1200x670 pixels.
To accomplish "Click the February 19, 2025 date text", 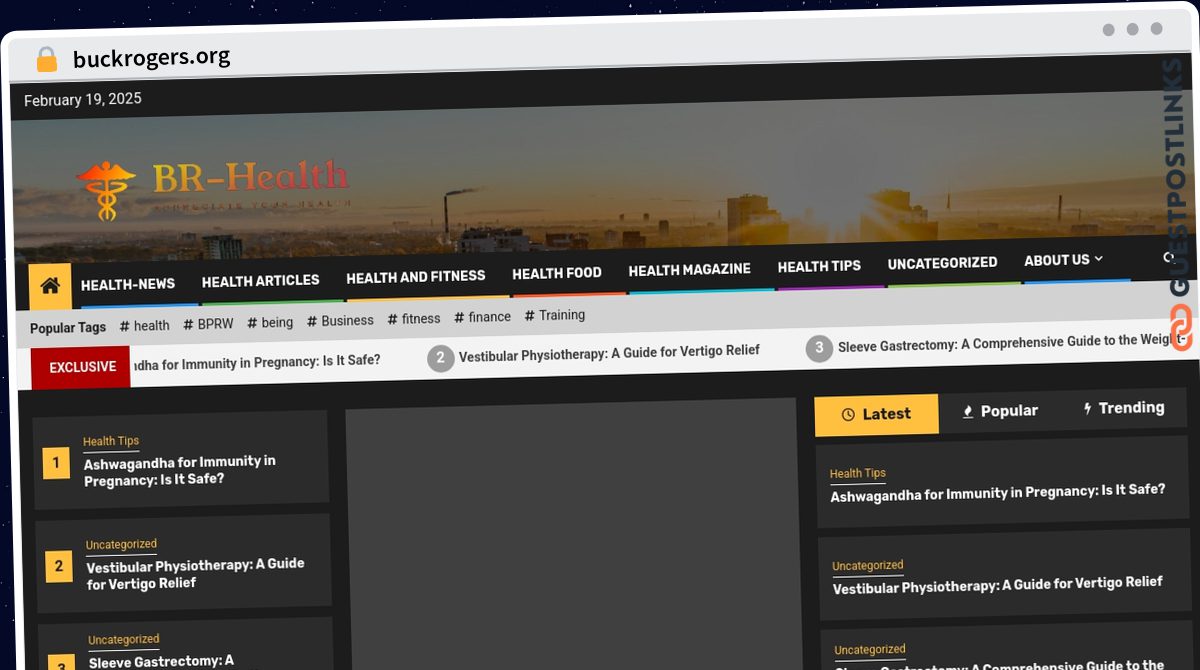I will pos(83,99).
